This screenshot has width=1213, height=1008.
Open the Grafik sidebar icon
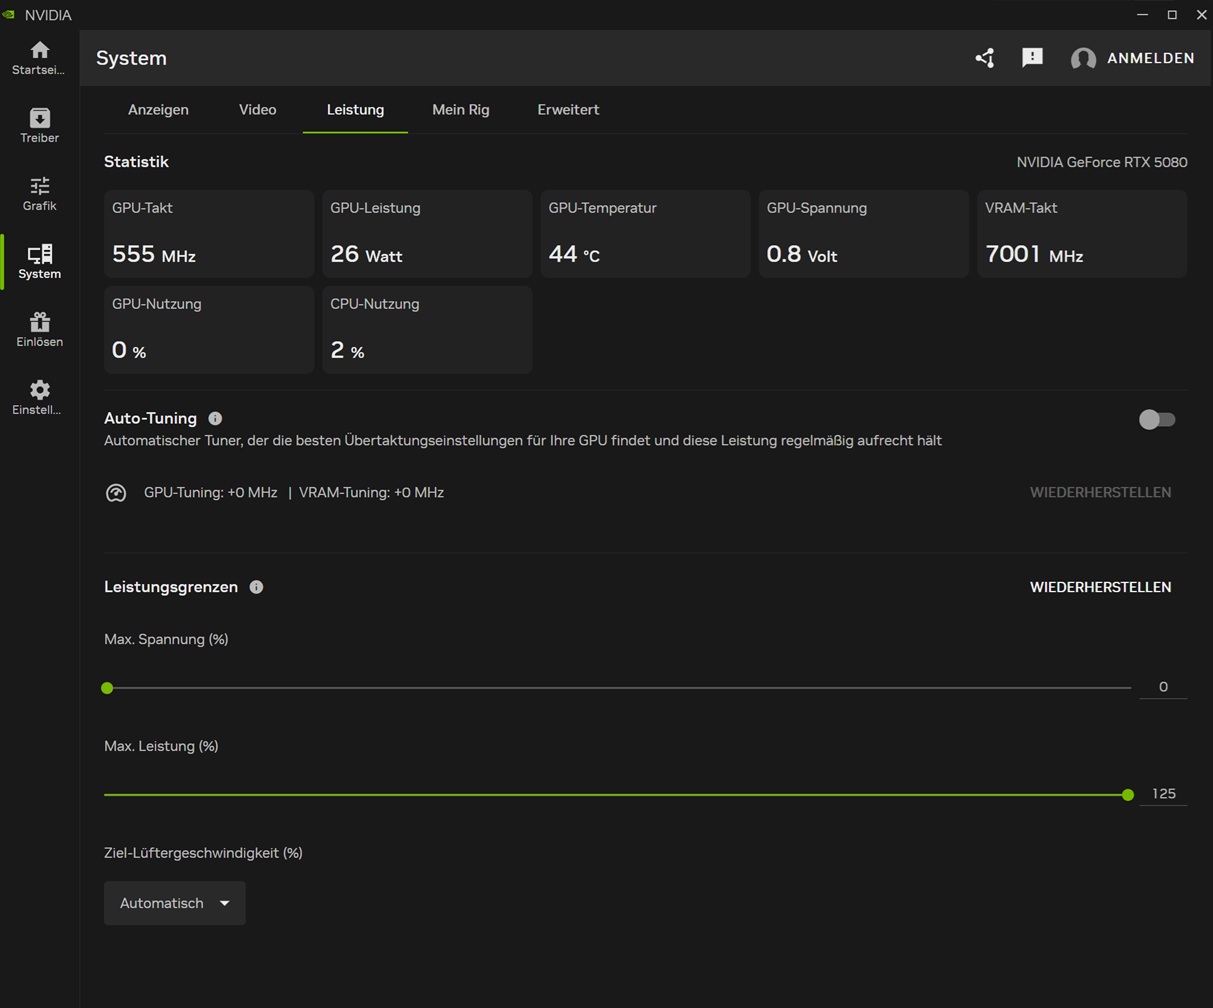(x=40, y=185)
